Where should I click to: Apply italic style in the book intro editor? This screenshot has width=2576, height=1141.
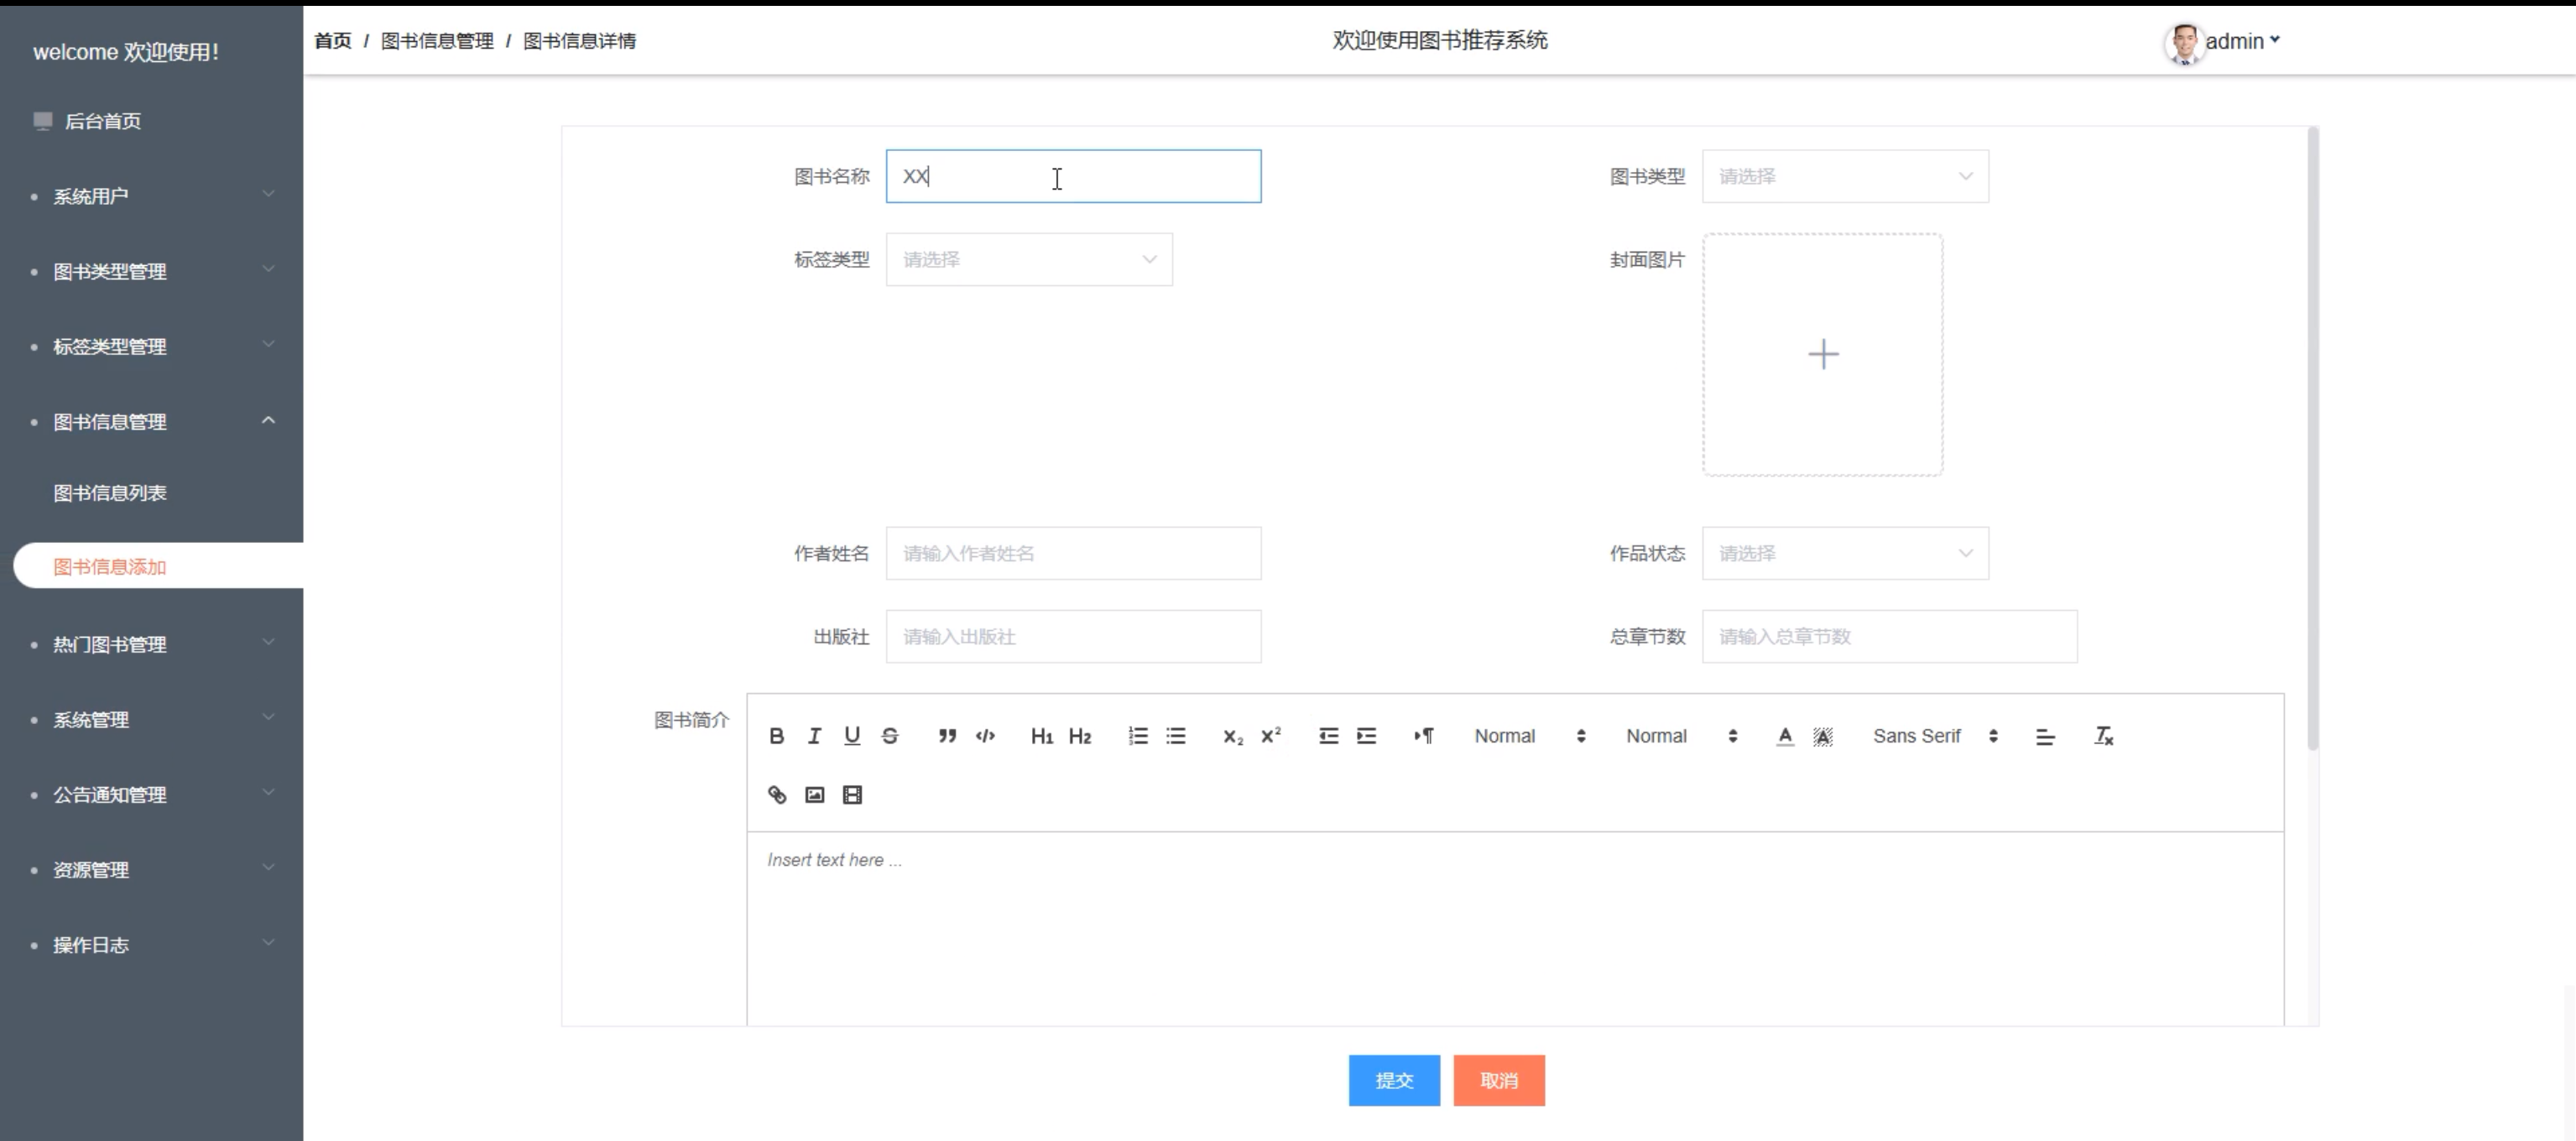point(814,736)
